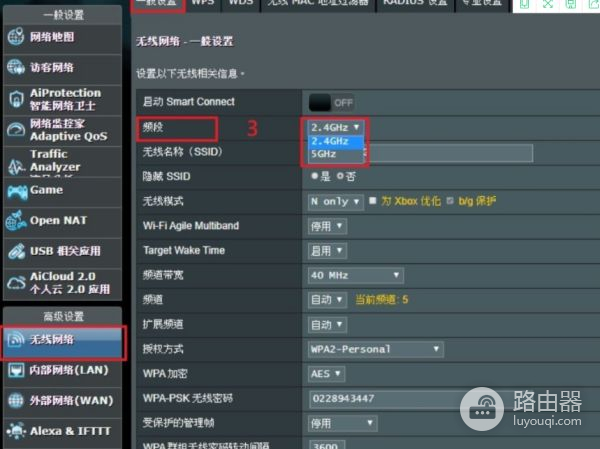Click the 启动 Smart Connect label
600x449 pixels.
189,102
